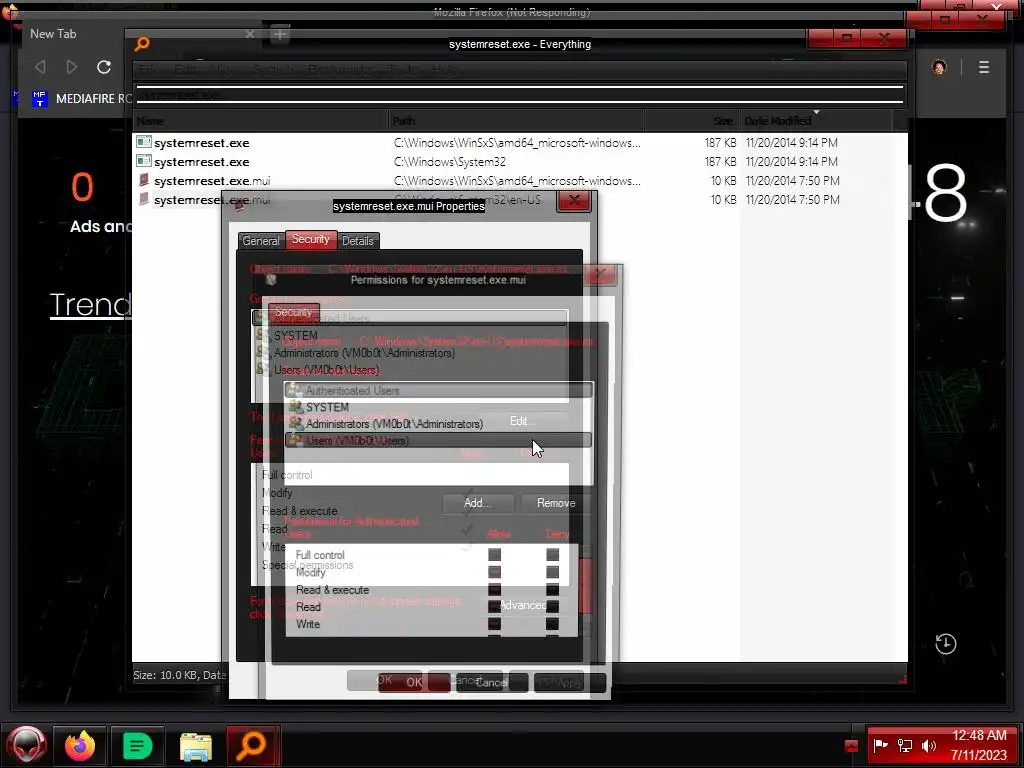Screen dimensions: 1024x768
Task: Click red OK button of Permissions dialog
Action: coord(414,682)
